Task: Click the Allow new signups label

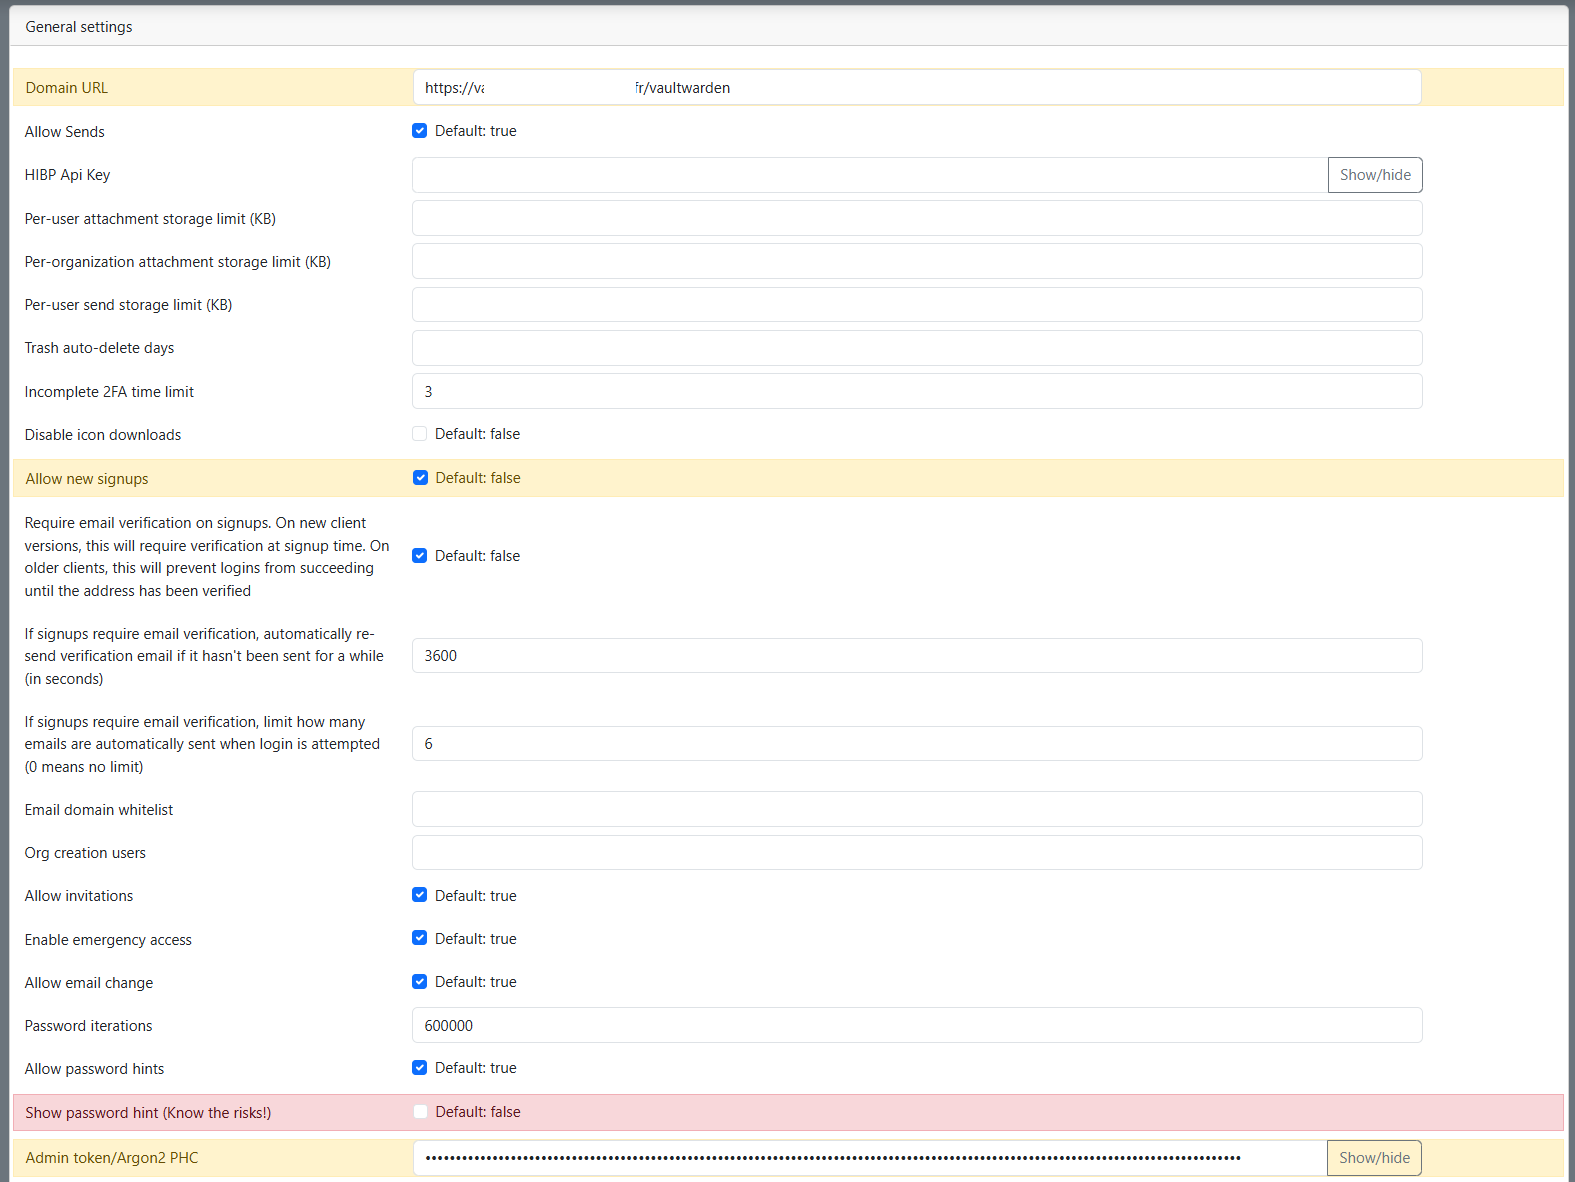Action: point(87,479)
